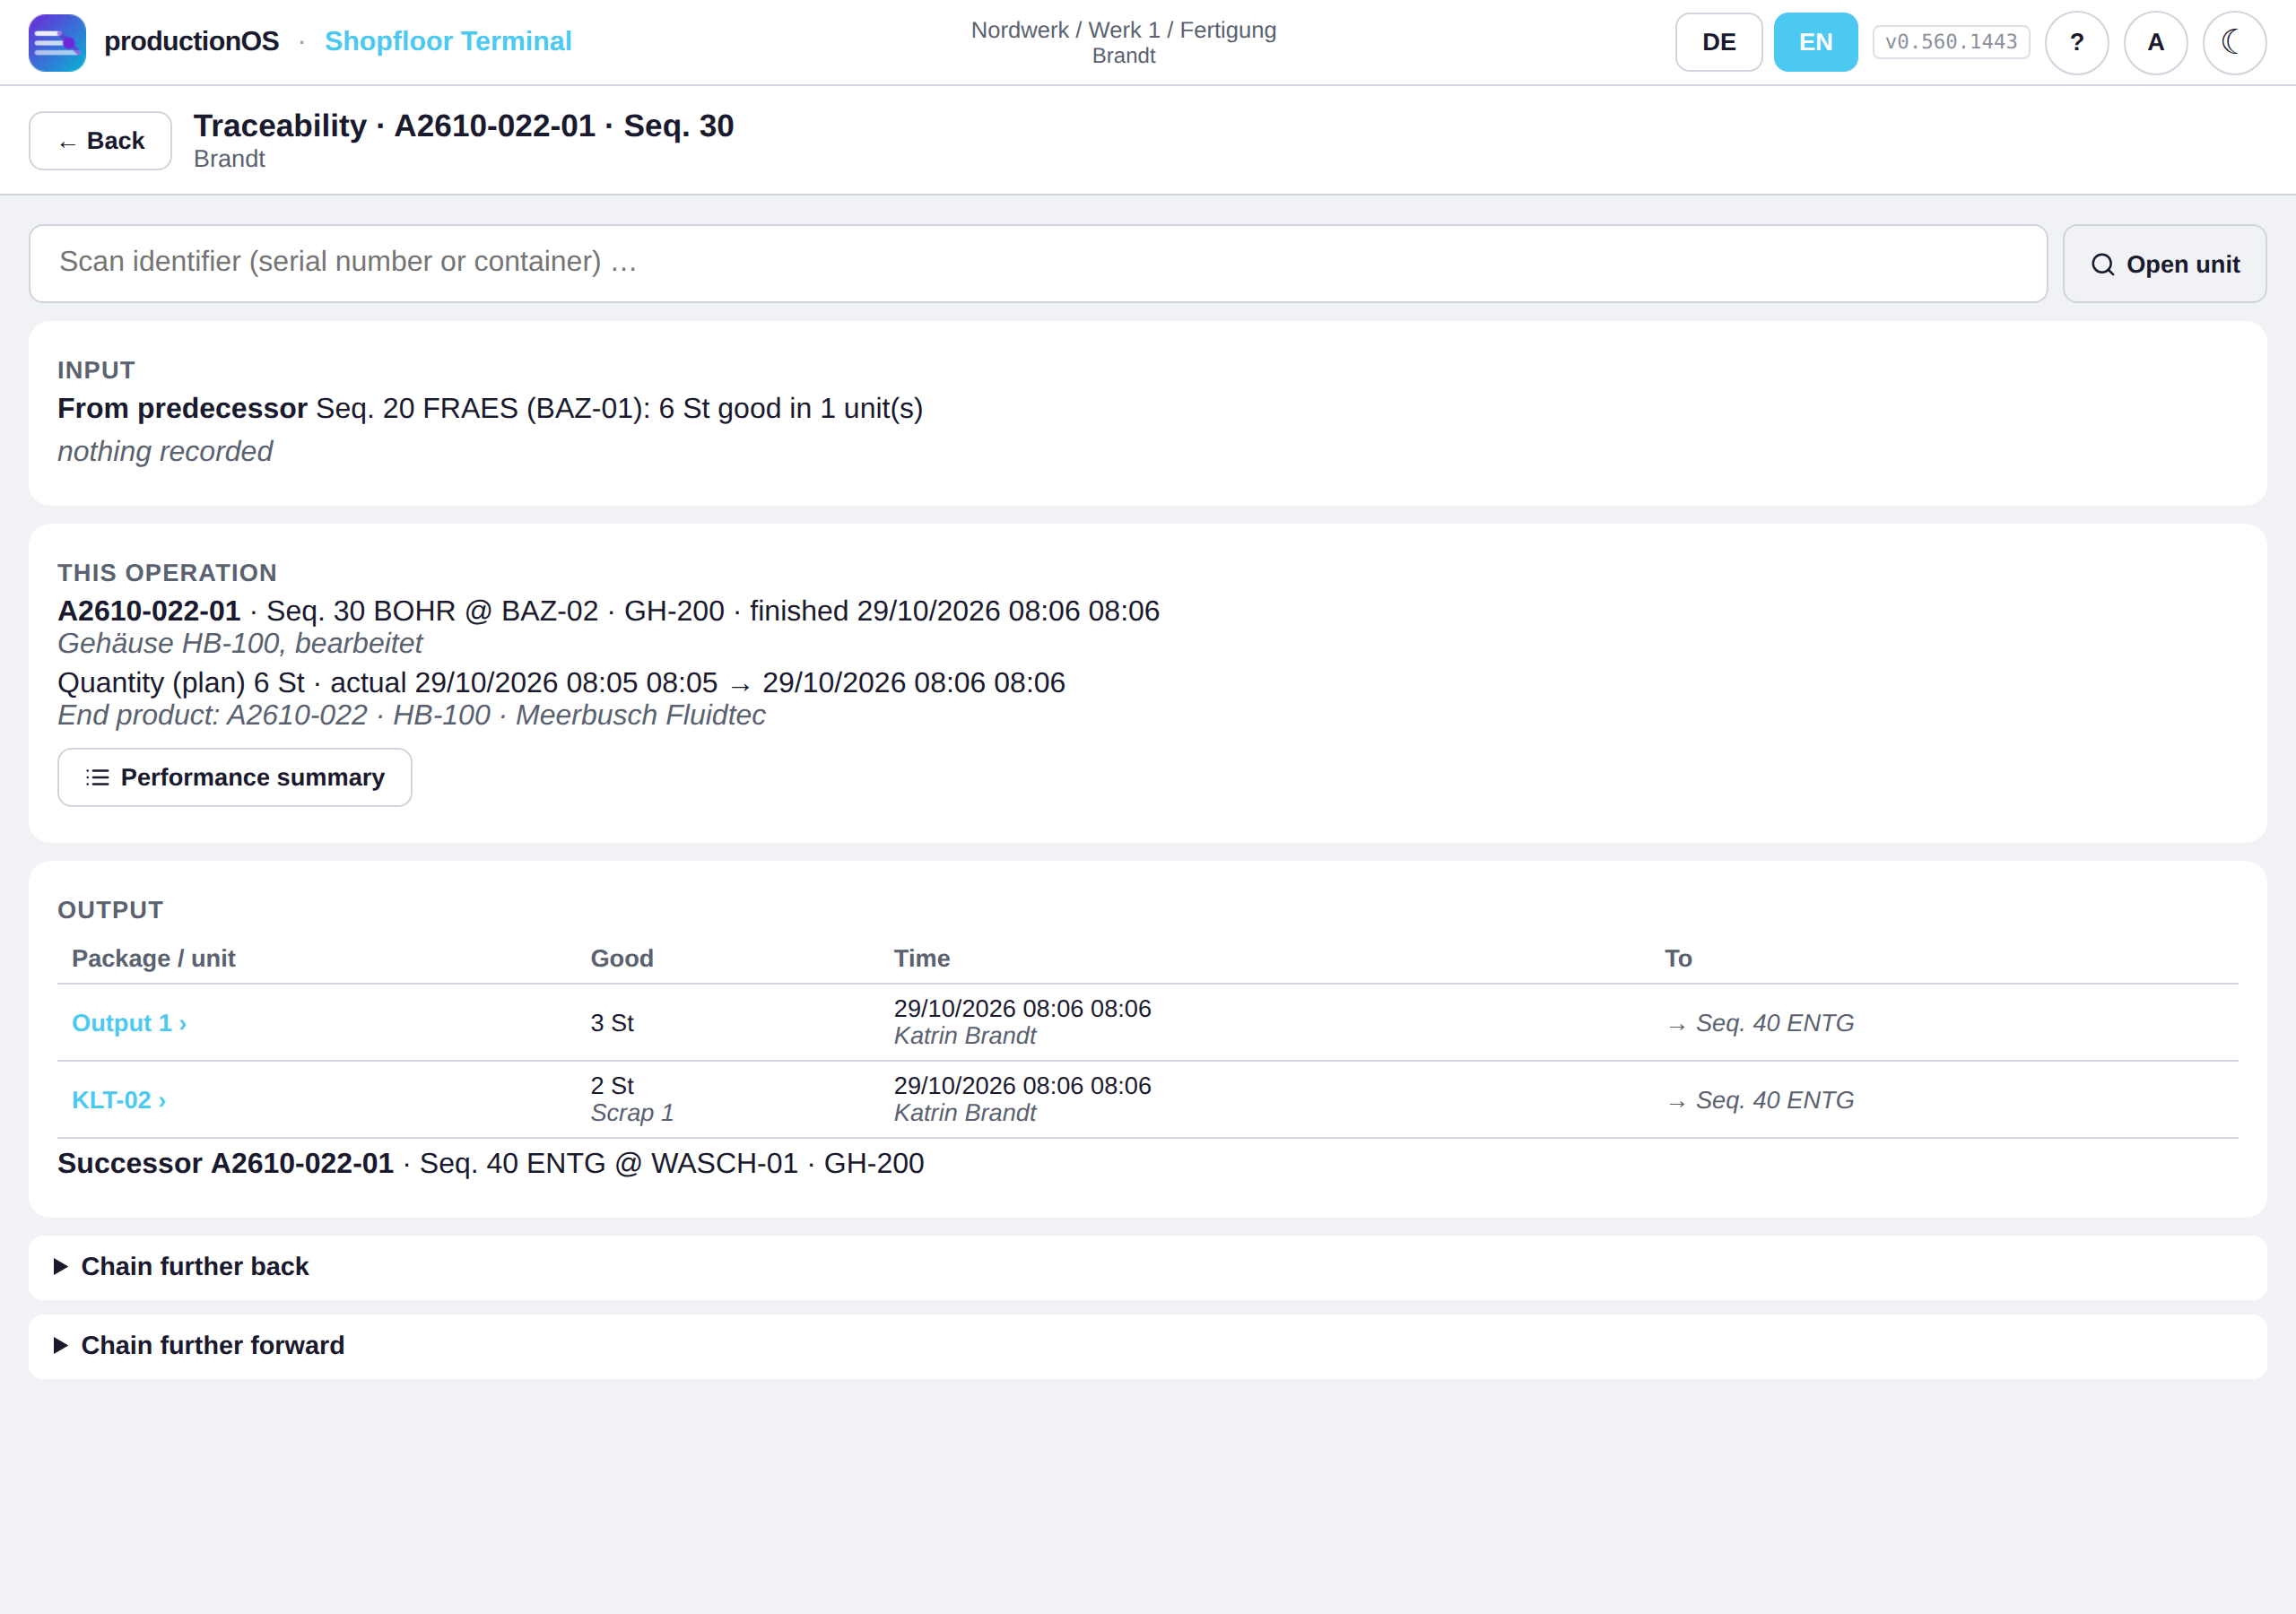Open the KLT-02 container link

pos(119,1100)
